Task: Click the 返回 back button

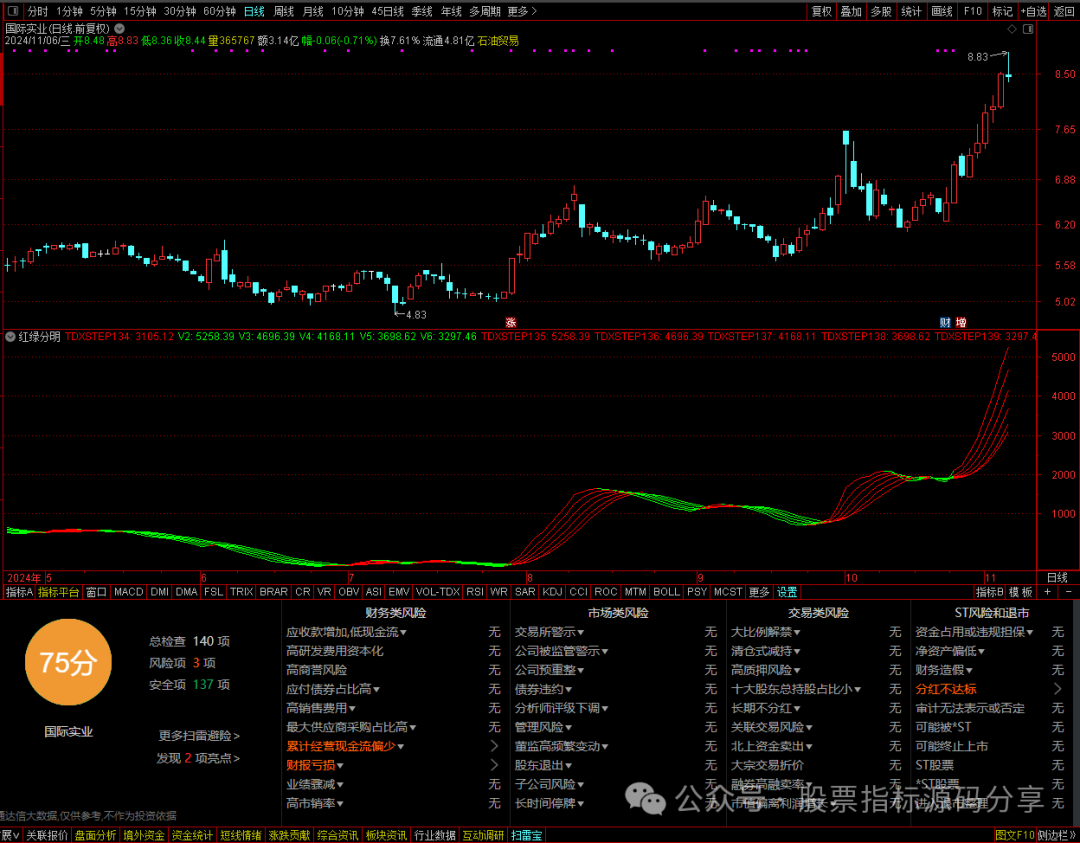Action: pos(1065,11)
